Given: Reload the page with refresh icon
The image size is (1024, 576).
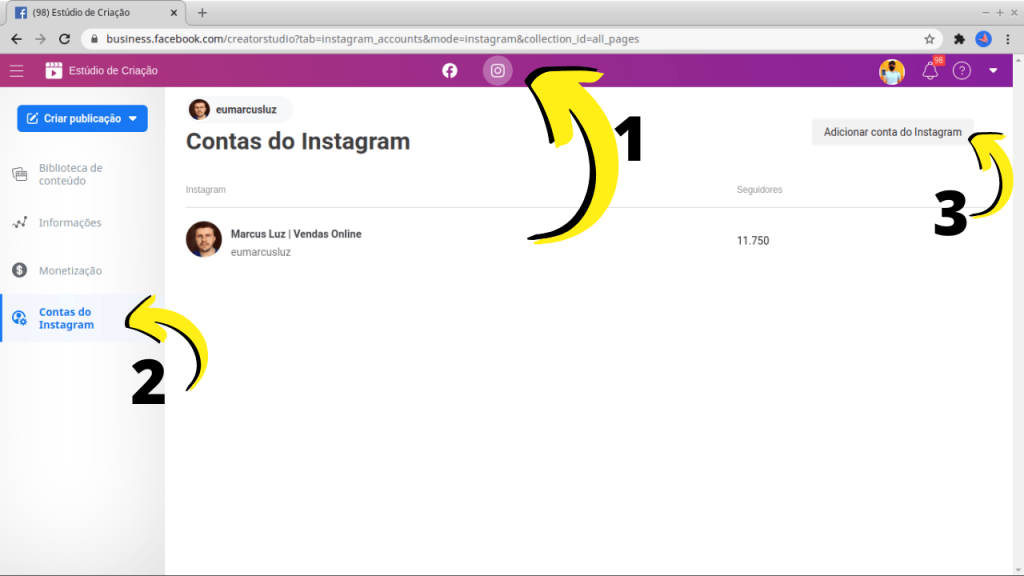Looking at the screenshot, I should pos(65,39).
